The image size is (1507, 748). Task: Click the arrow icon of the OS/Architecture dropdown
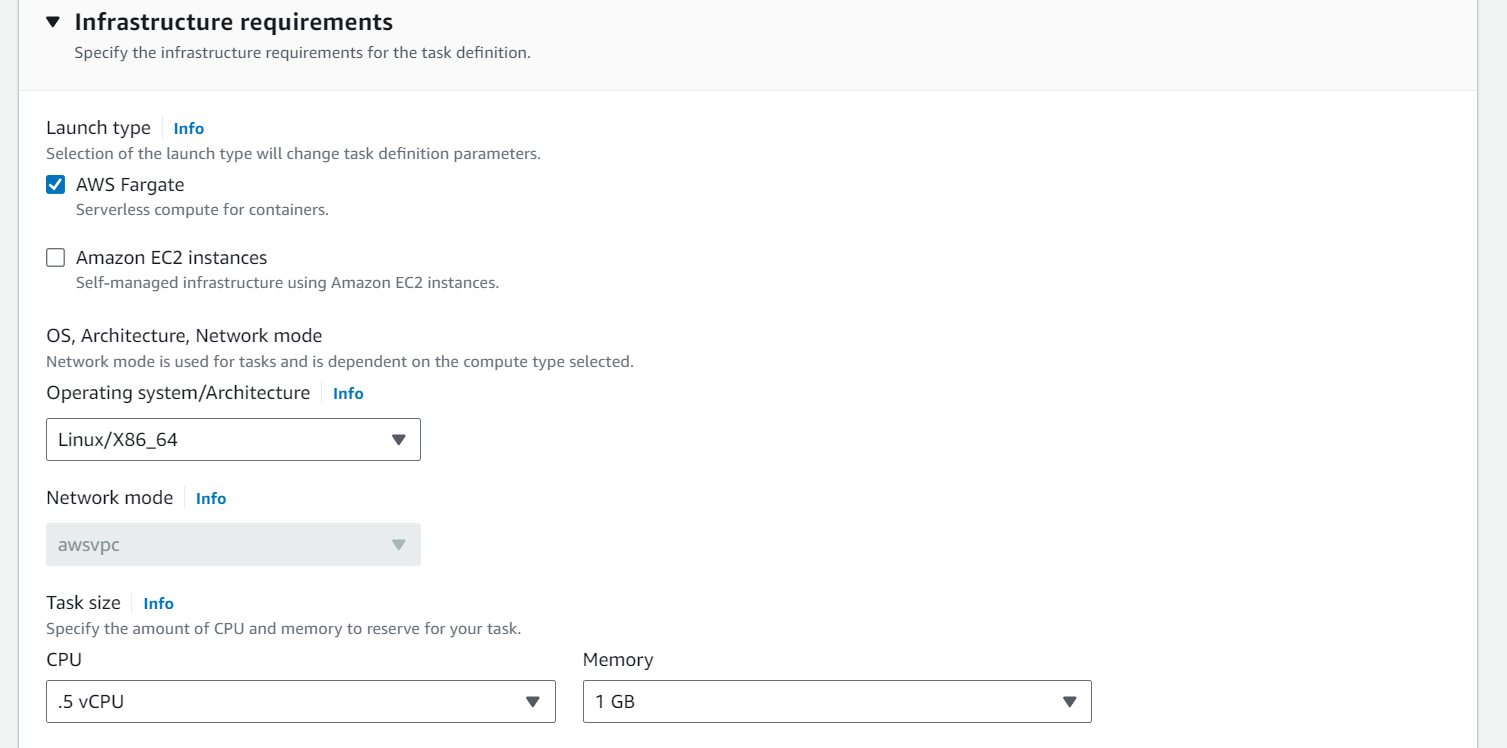tap(398, 439)
